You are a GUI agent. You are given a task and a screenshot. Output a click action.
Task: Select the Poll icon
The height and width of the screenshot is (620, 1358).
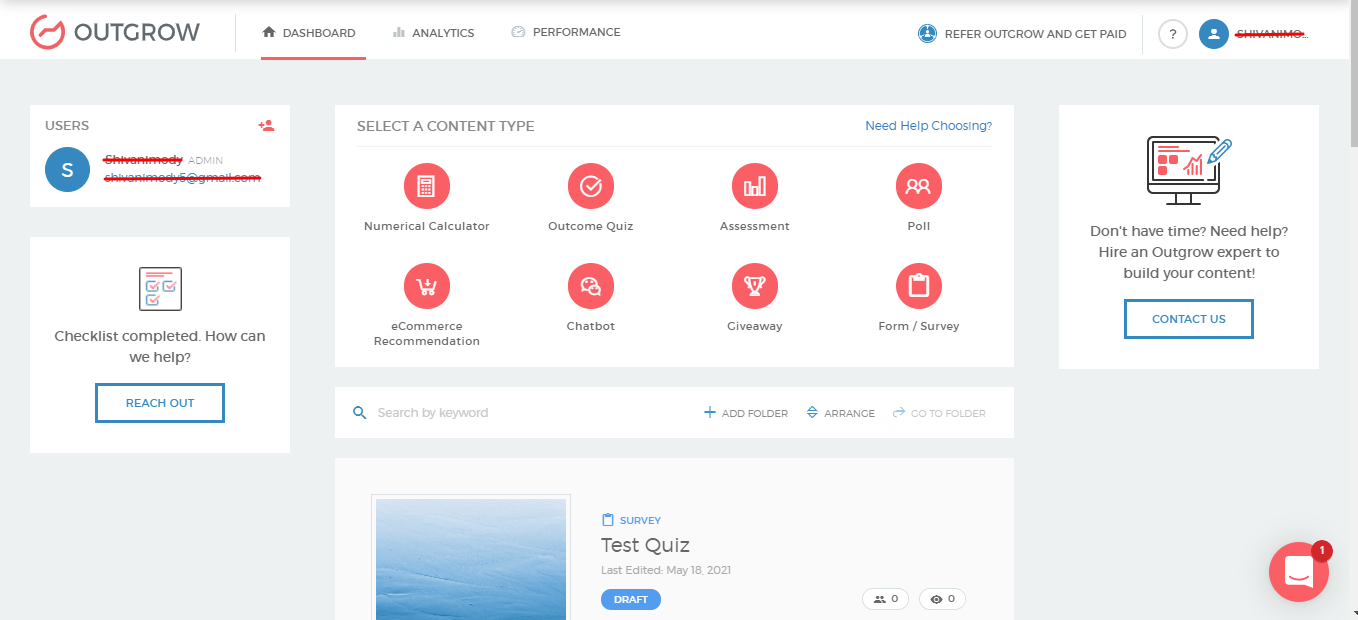click(x=919, y=186)
